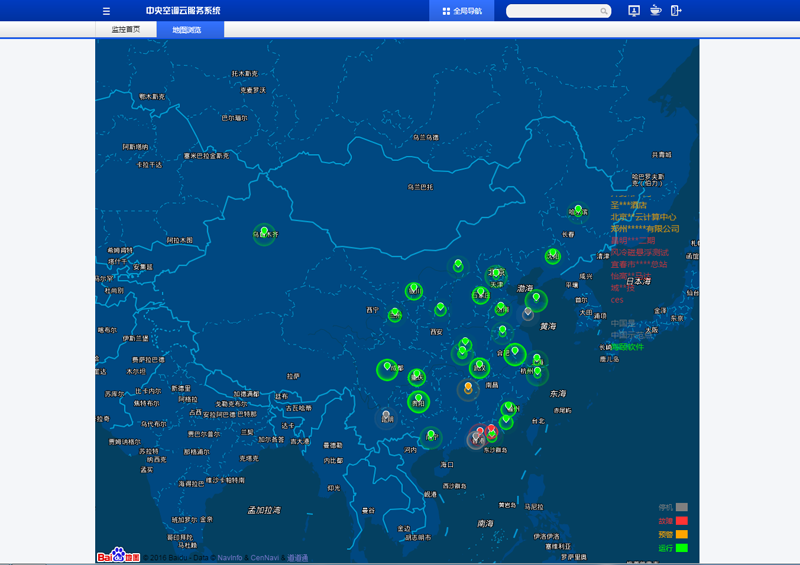
Task: Select the green marker at 重庆
Action: 417,376
